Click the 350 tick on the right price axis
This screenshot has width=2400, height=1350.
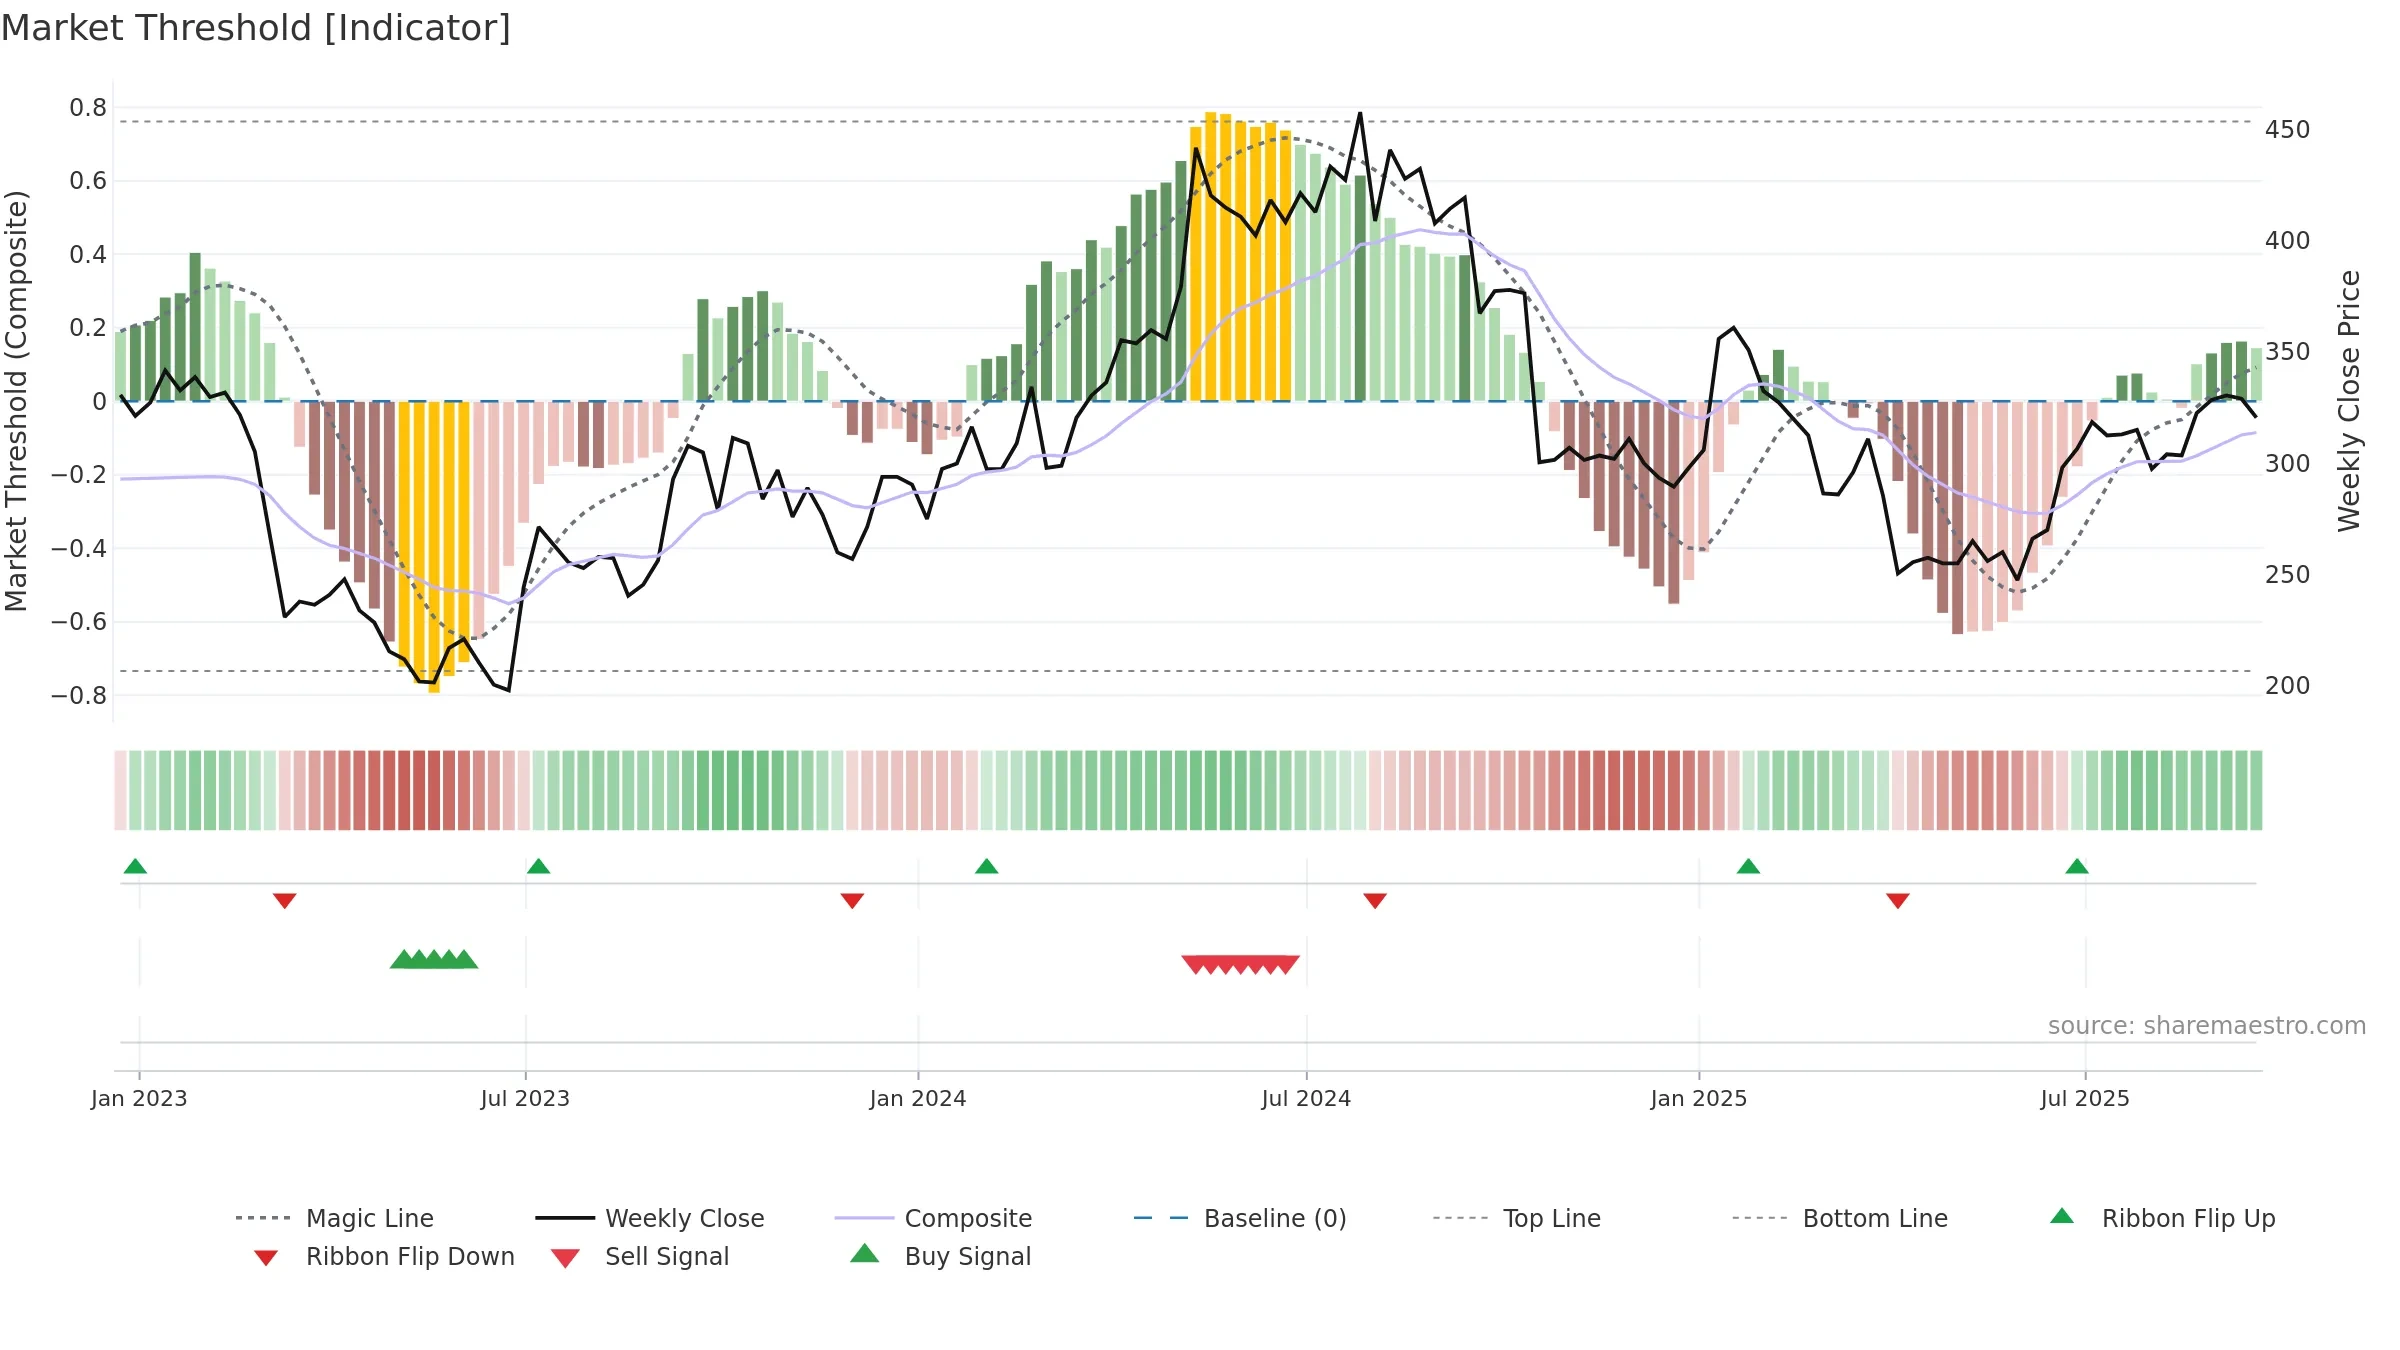click(2288, 352)
